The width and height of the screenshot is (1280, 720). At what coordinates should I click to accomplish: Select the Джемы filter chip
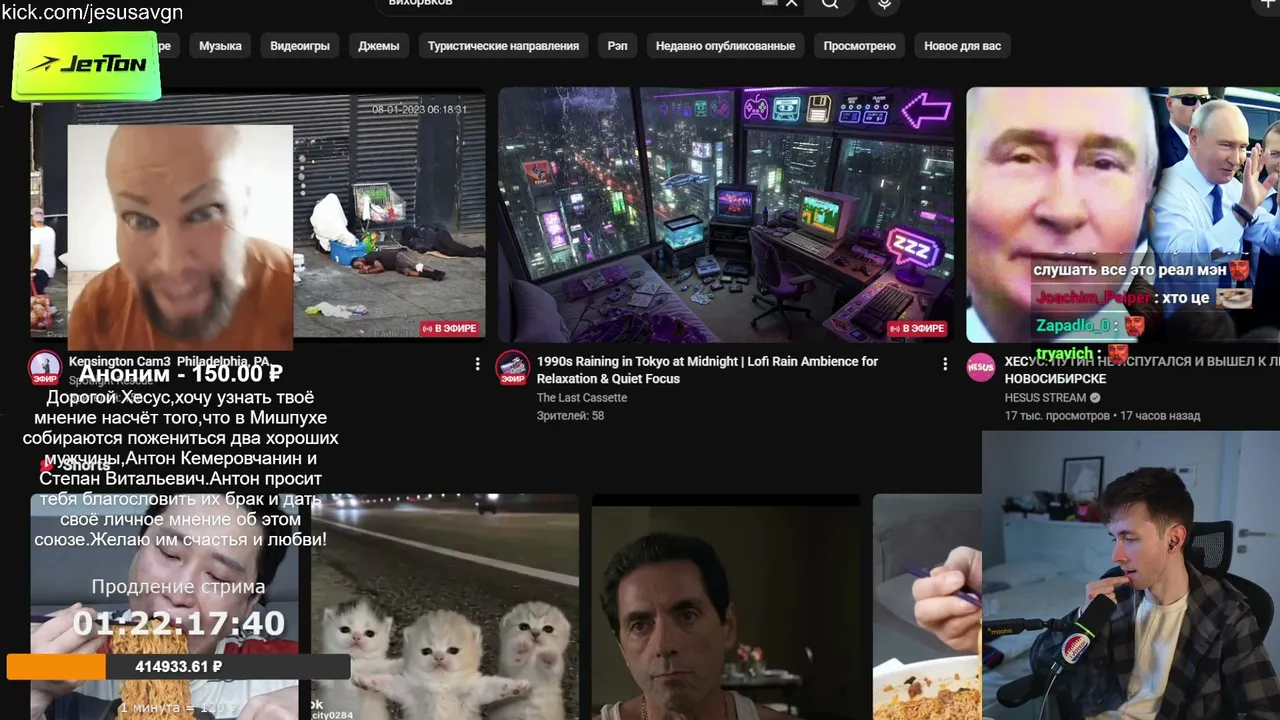(x=379, y=46)
